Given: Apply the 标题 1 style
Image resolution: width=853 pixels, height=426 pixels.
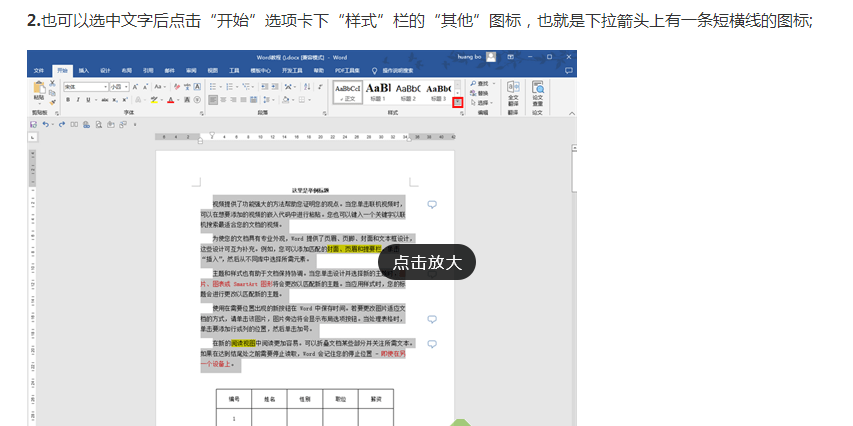Looking at the screenshot, I should (378, 92).
